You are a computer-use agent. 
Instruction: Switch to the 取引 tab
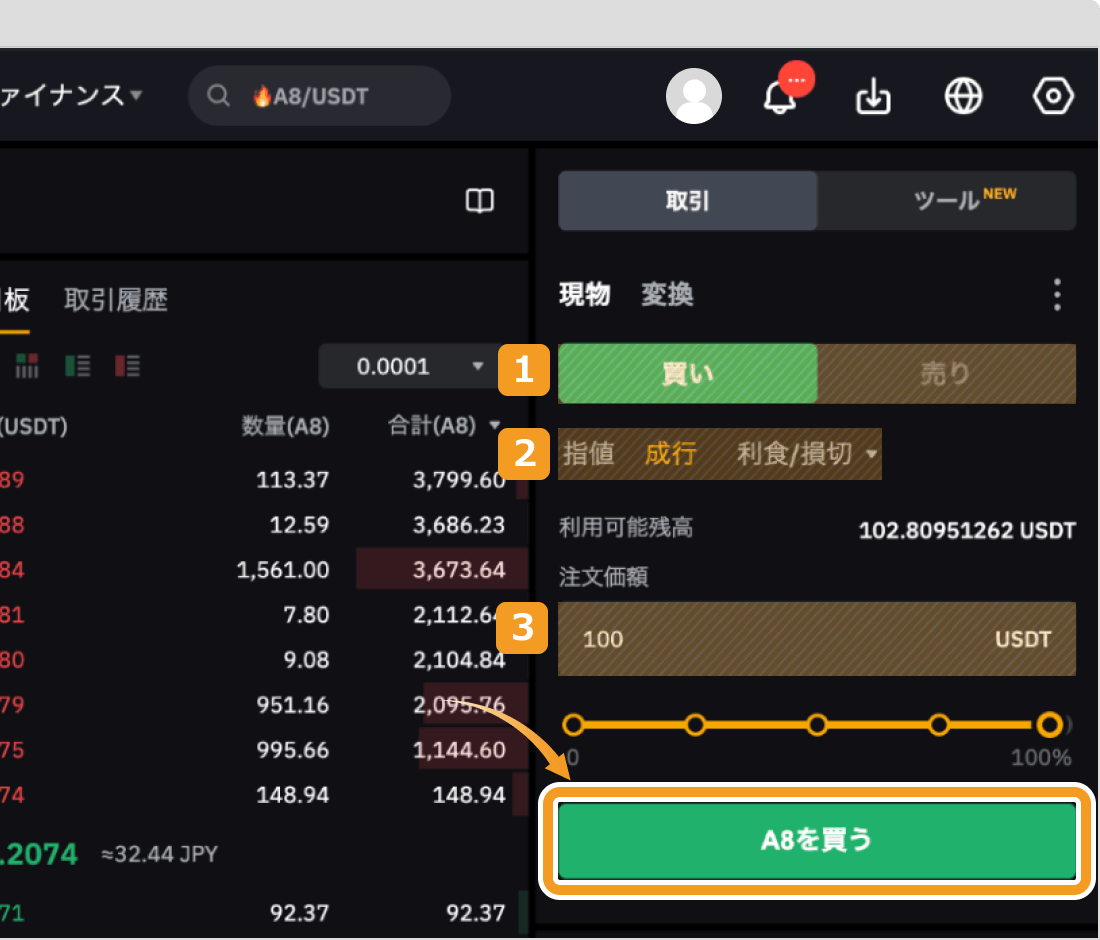click(688, 201)
